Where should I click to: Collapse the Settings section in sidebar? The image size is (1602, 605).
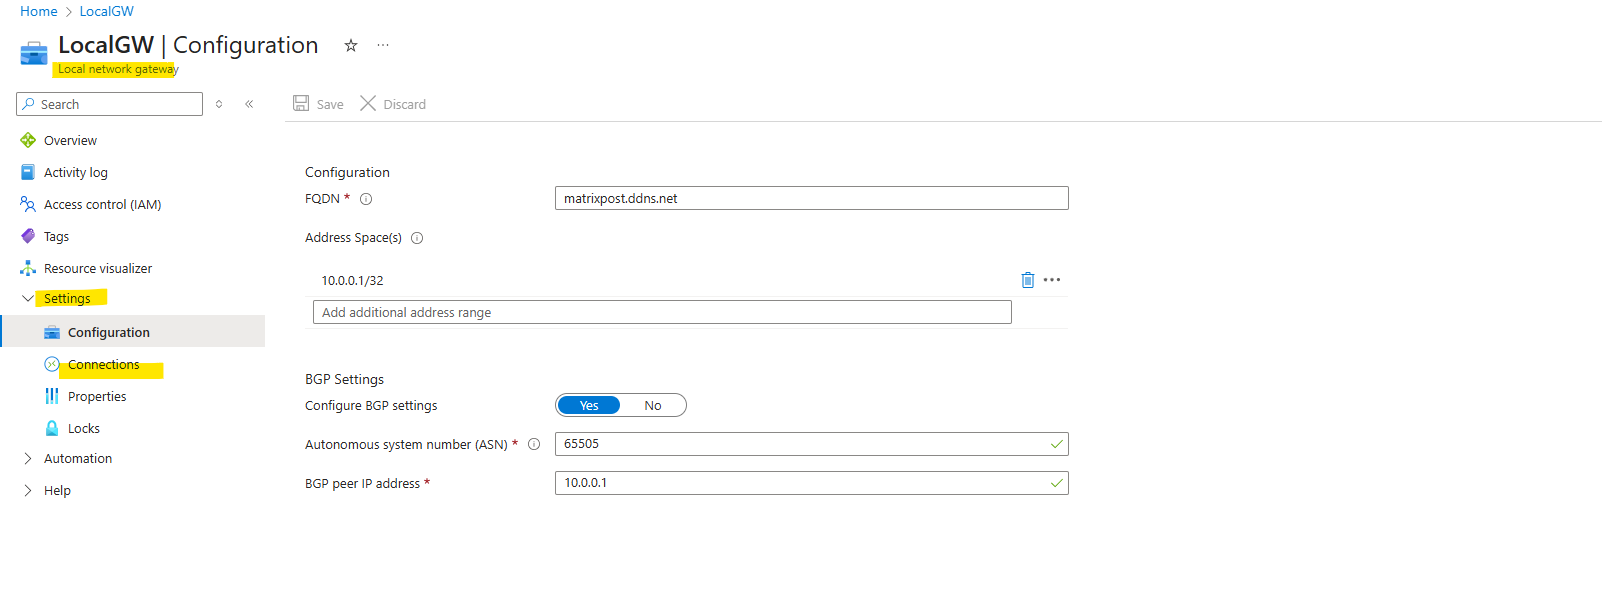click(66, 298)
